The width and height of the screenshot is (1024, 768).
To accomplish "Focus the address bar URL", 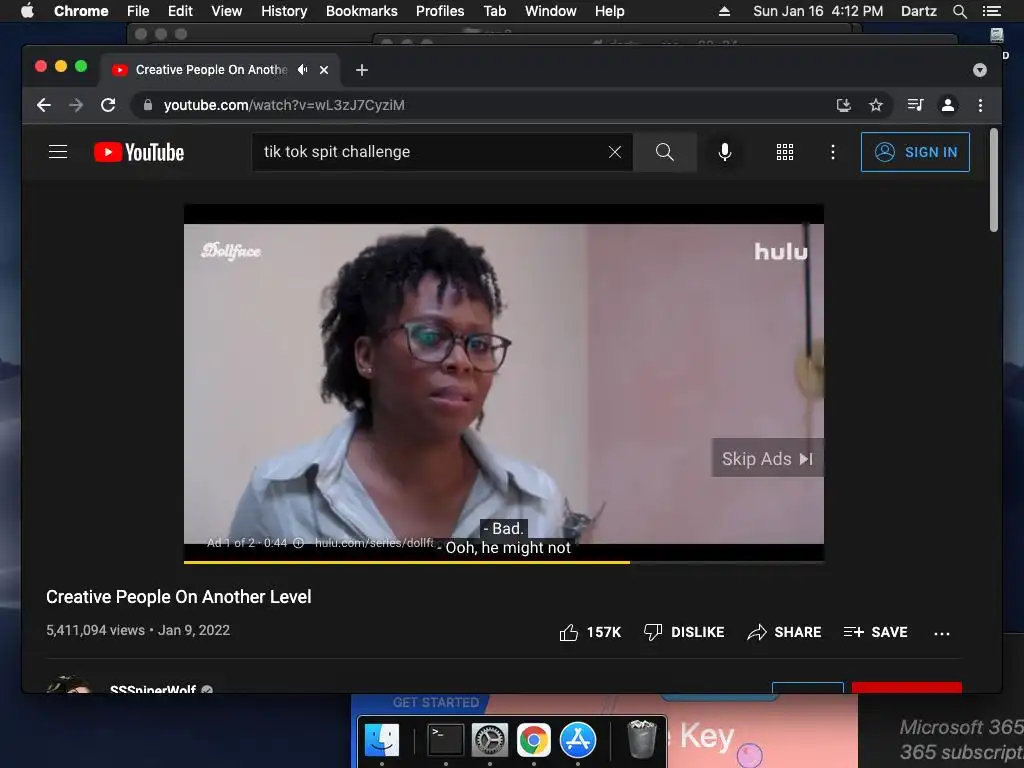I will 284,105.
